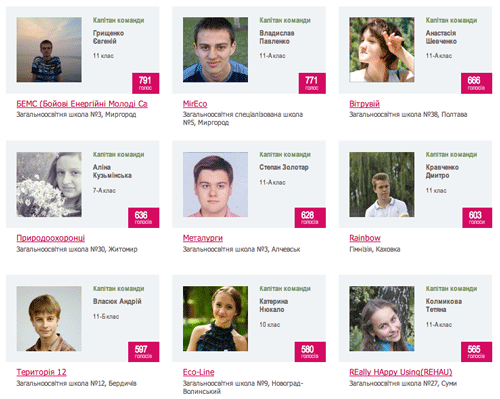Screen dimensions: 500x399
Task: Open the MirEco team link
Action: (x=195, y=104)
